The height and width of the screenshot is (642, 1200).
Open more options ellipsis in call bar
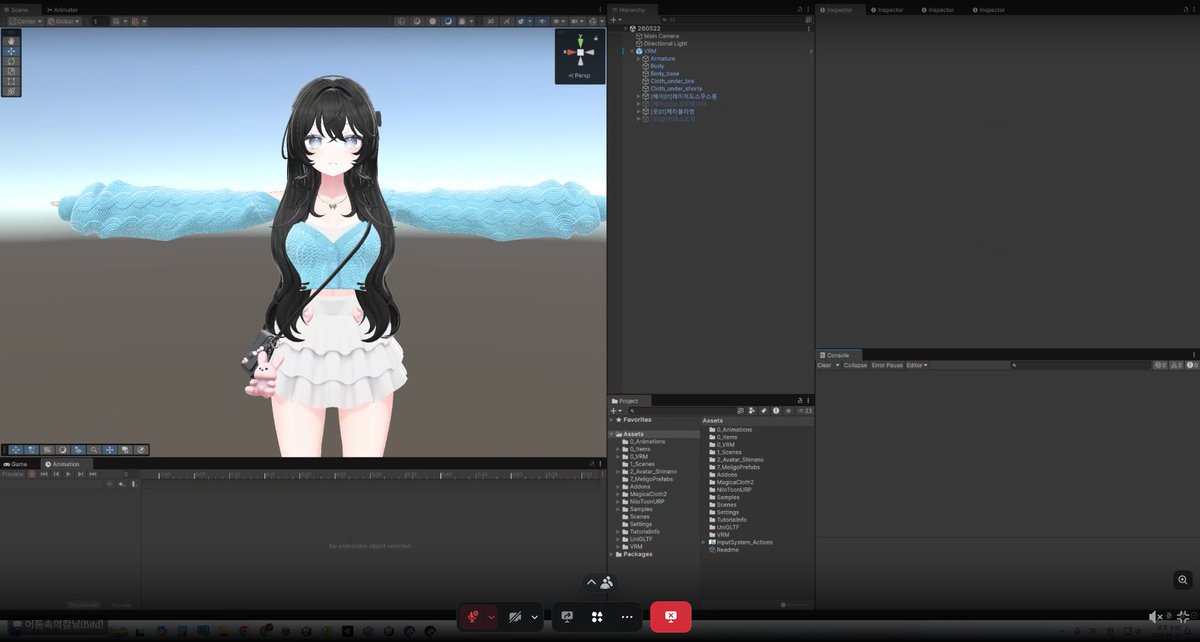point(627,617)
